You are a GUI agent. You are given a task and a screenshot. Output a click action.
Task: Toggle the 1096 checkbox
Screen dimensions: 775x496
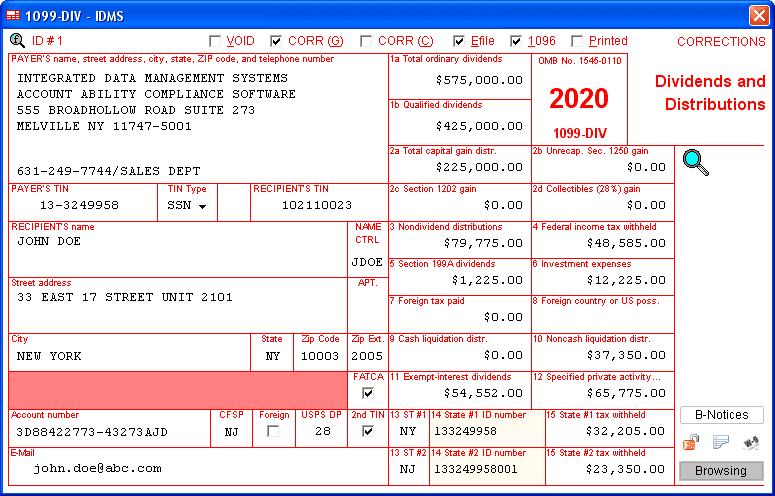(516, 41)
